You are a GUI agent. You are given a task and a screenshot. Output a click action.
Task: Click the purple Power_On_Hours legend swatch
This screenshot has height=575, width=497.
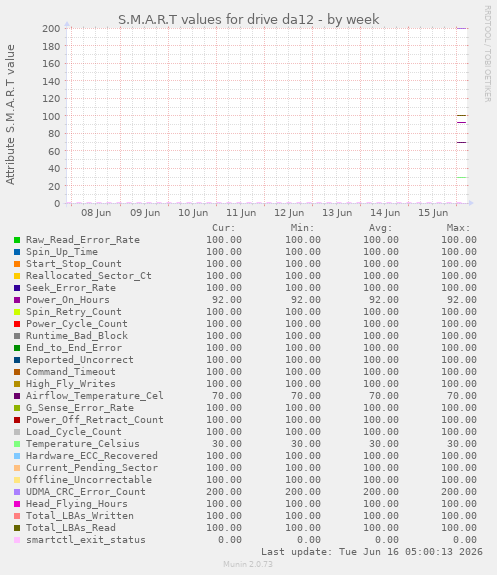(x=17, y=300)
